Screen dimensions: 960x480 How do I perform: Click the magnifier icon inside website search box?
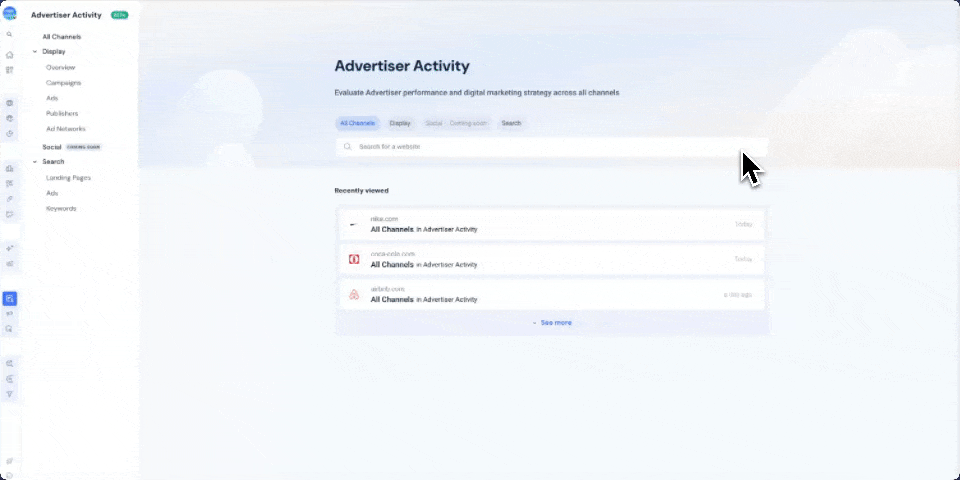pyautogui.click(x=347, y=147)
